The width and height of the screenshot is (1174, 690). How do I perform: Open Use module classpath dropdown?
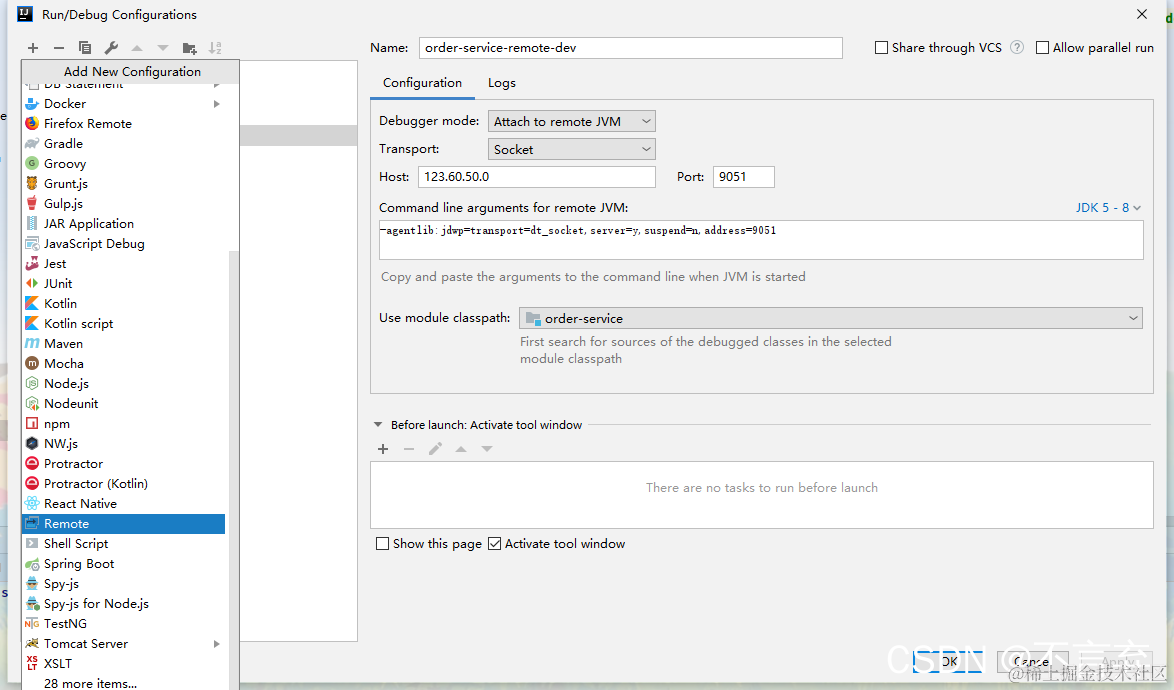click(x=830, y=318)
